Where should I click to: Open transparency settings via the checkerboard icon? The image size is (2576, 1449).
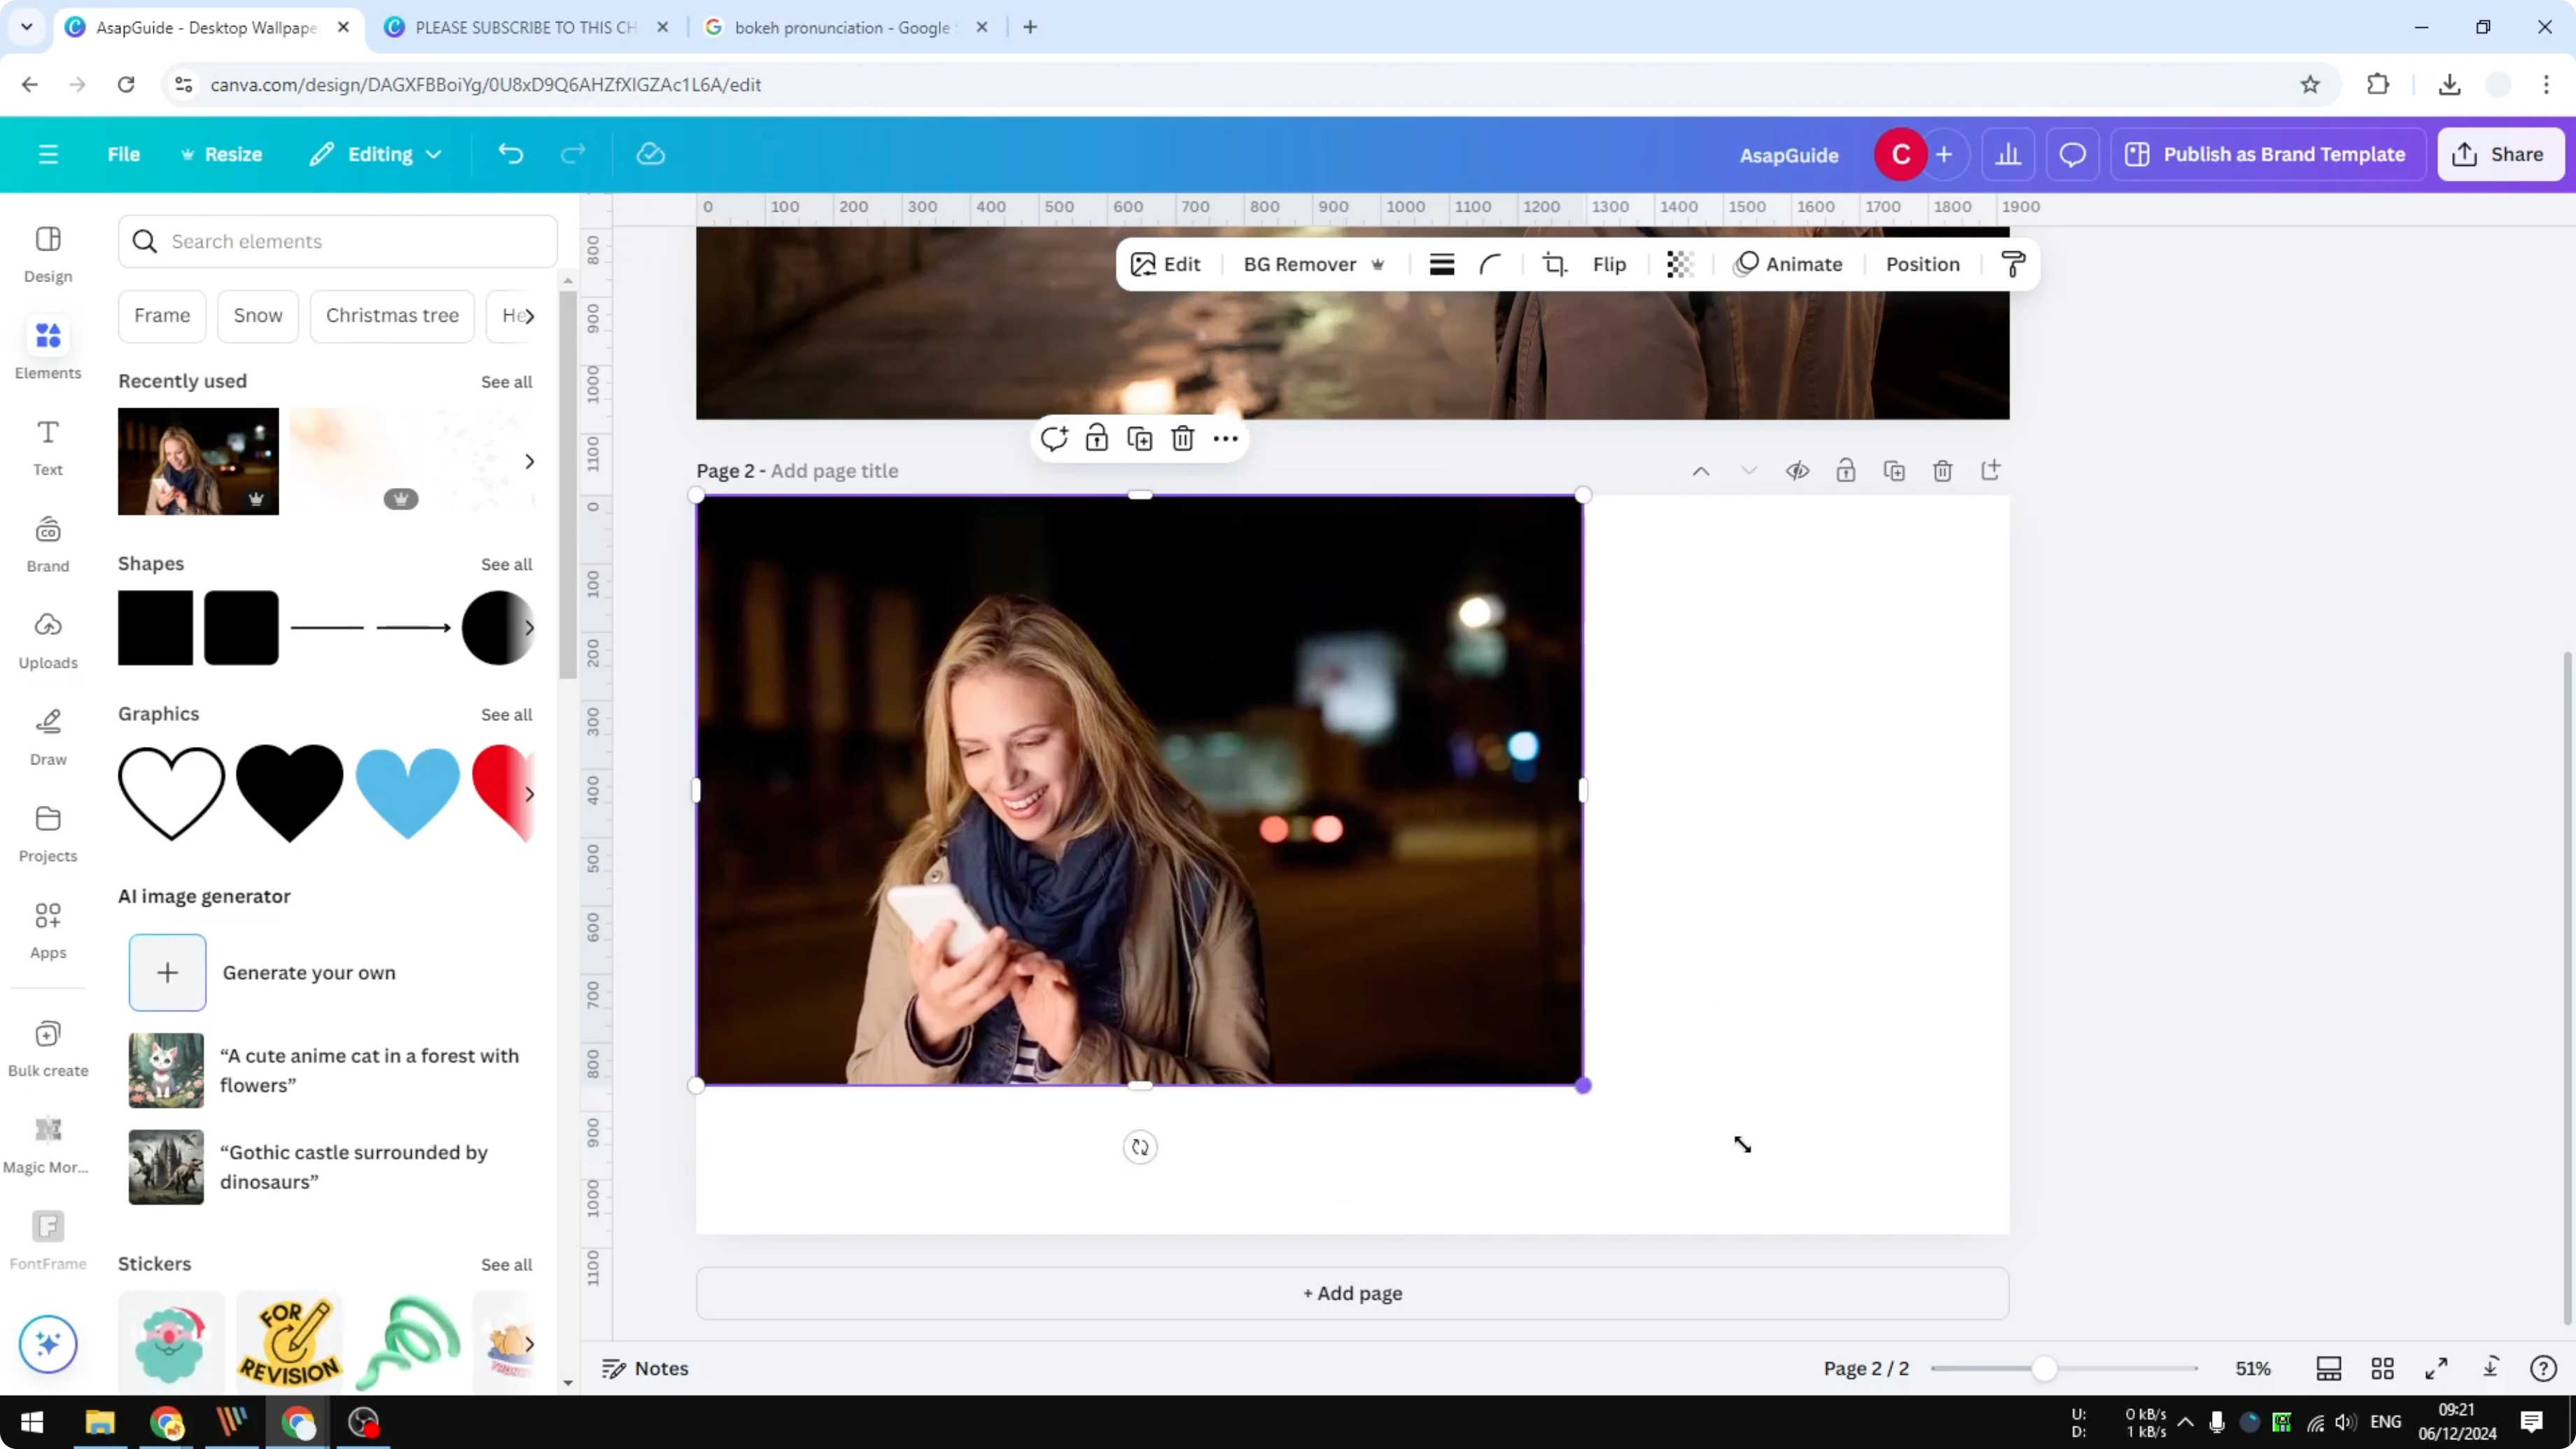(x=1679, y=264)
